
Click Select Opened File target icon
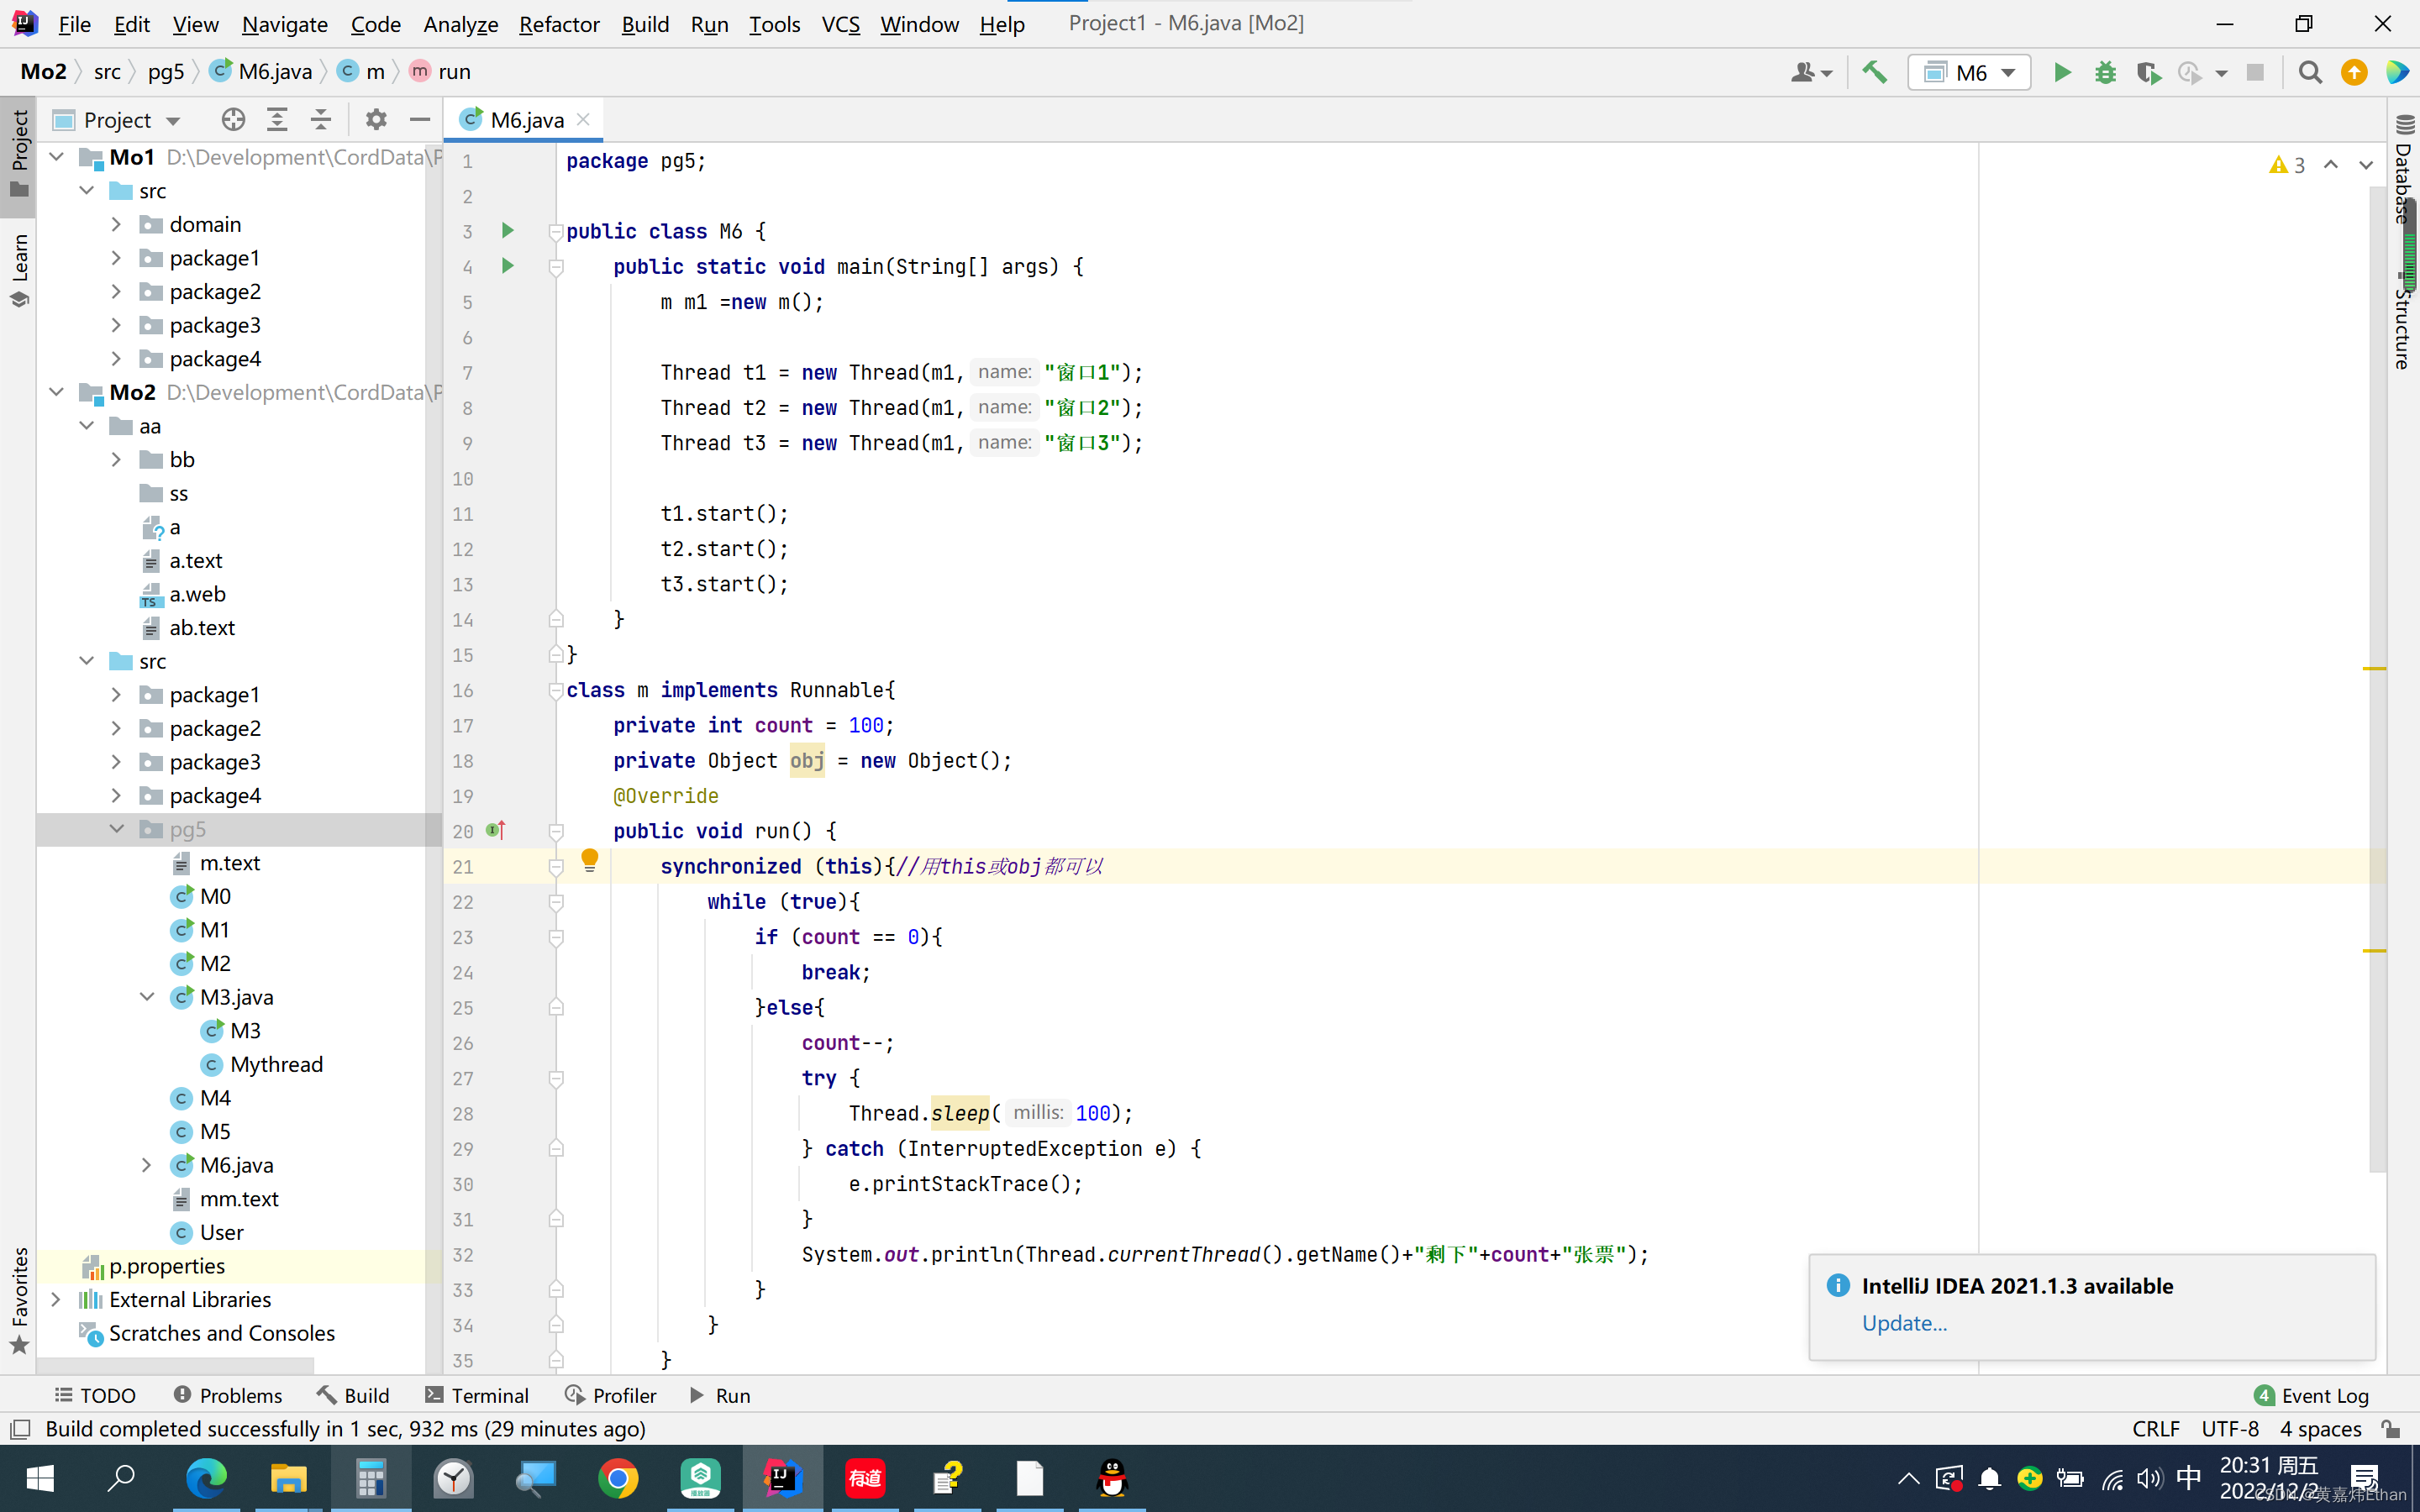point(233,120)
